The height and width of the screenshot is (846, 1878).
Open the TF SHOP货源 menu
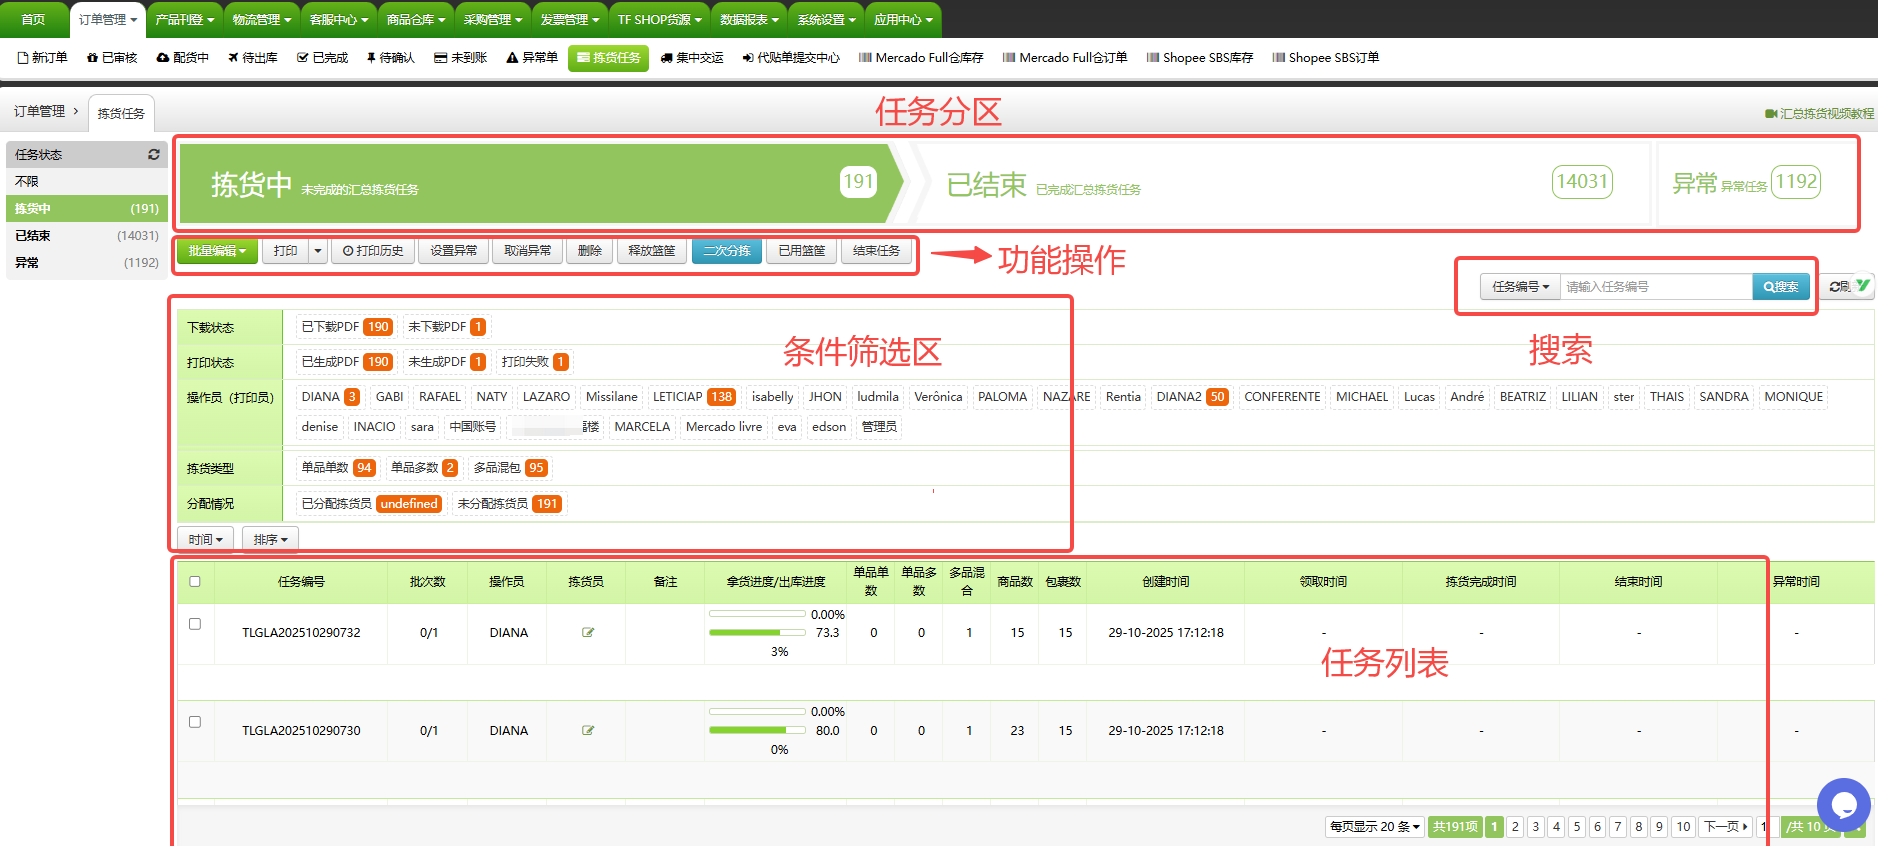click(658, 20)
